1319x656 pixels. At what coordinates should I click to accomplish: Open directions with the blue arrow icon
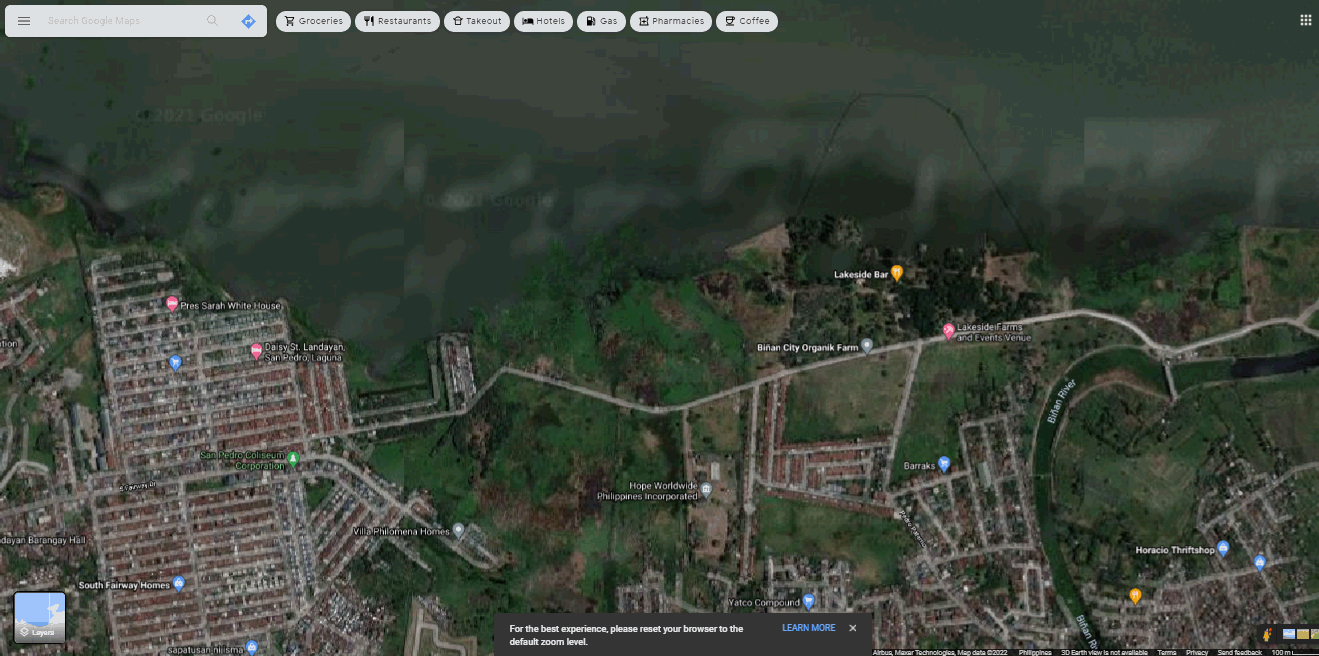click(x=248, y=21)
